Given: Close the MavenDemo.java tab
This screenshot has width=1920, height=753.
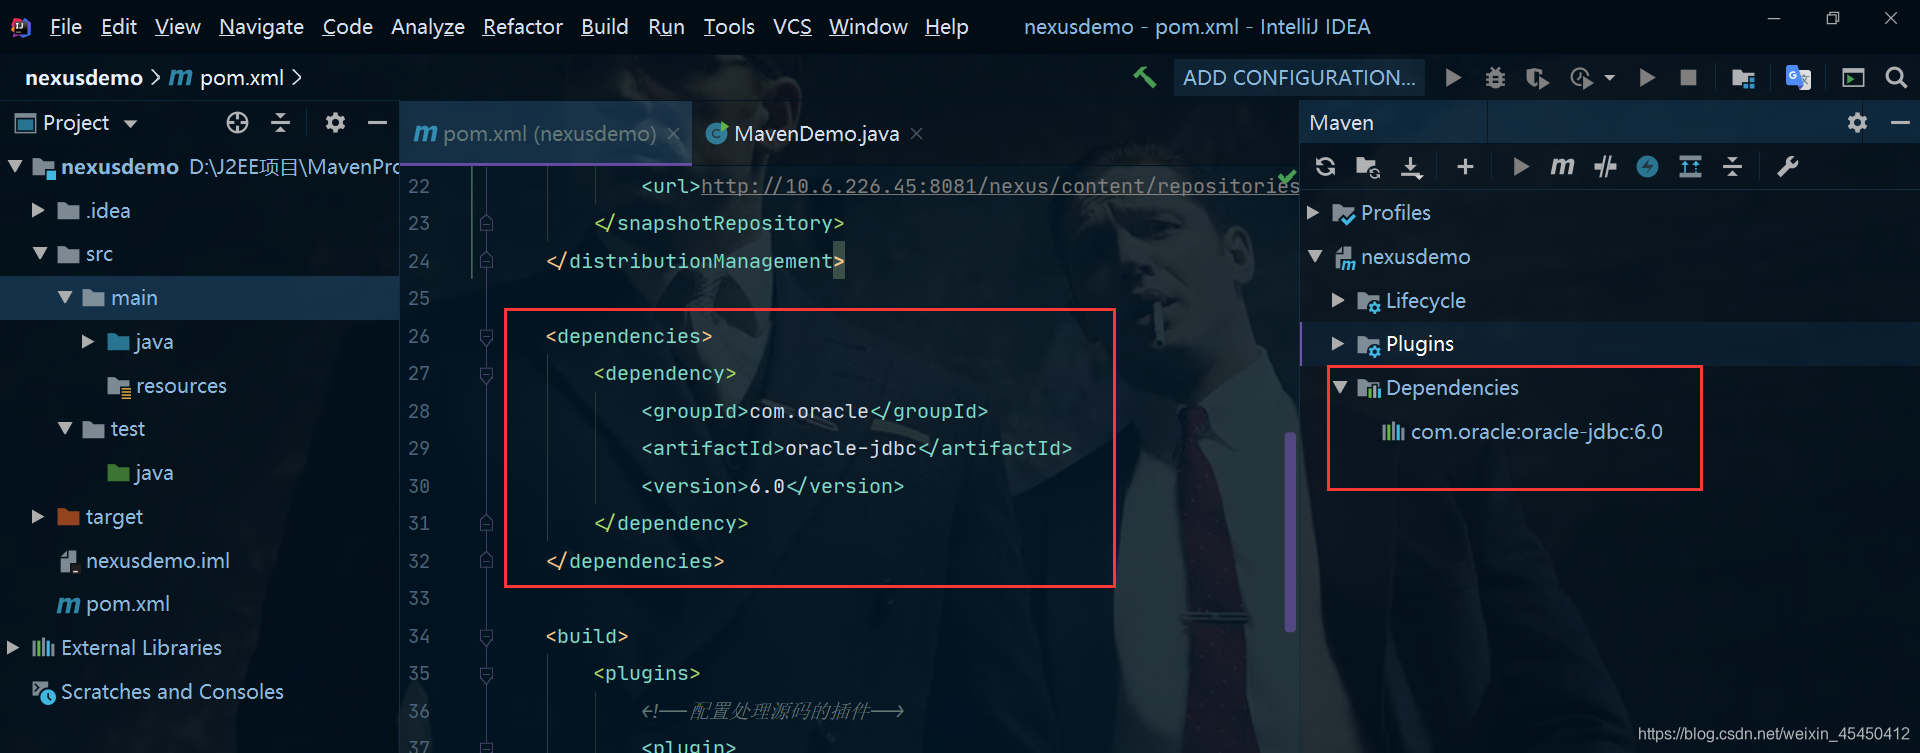Looking at the screenshot, I should pos(917,133).
